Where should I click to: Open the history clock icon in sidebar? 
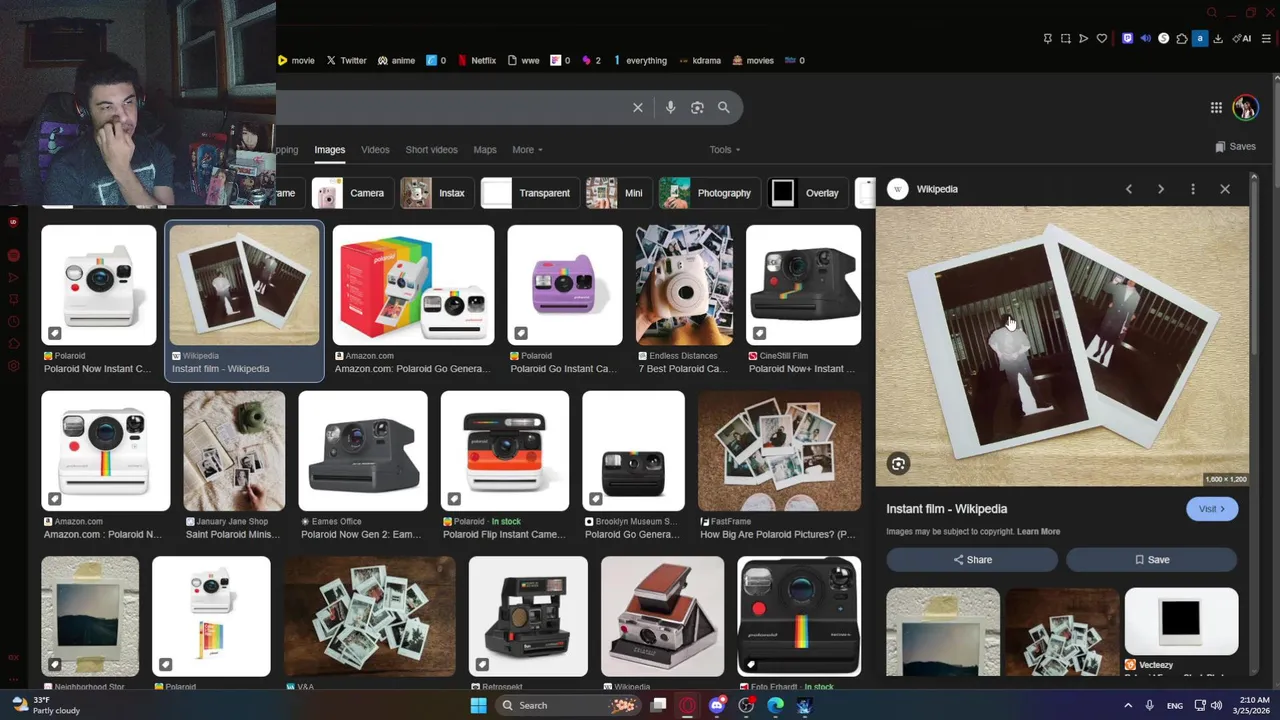point(13,322)
